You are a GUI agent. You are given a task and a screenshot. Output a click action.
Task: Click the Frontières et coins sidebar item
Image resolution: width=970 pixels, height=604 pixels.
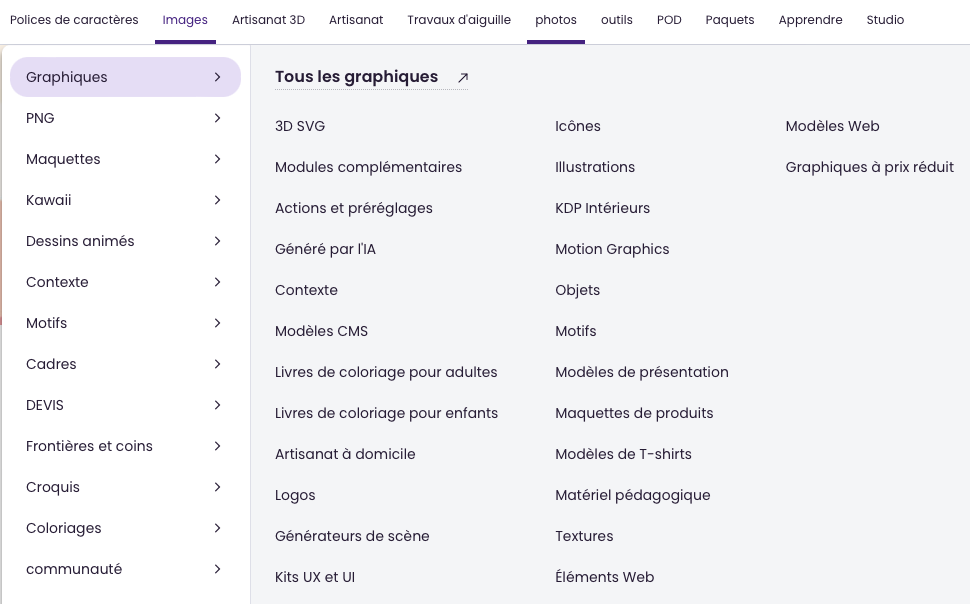click(89, 446)
